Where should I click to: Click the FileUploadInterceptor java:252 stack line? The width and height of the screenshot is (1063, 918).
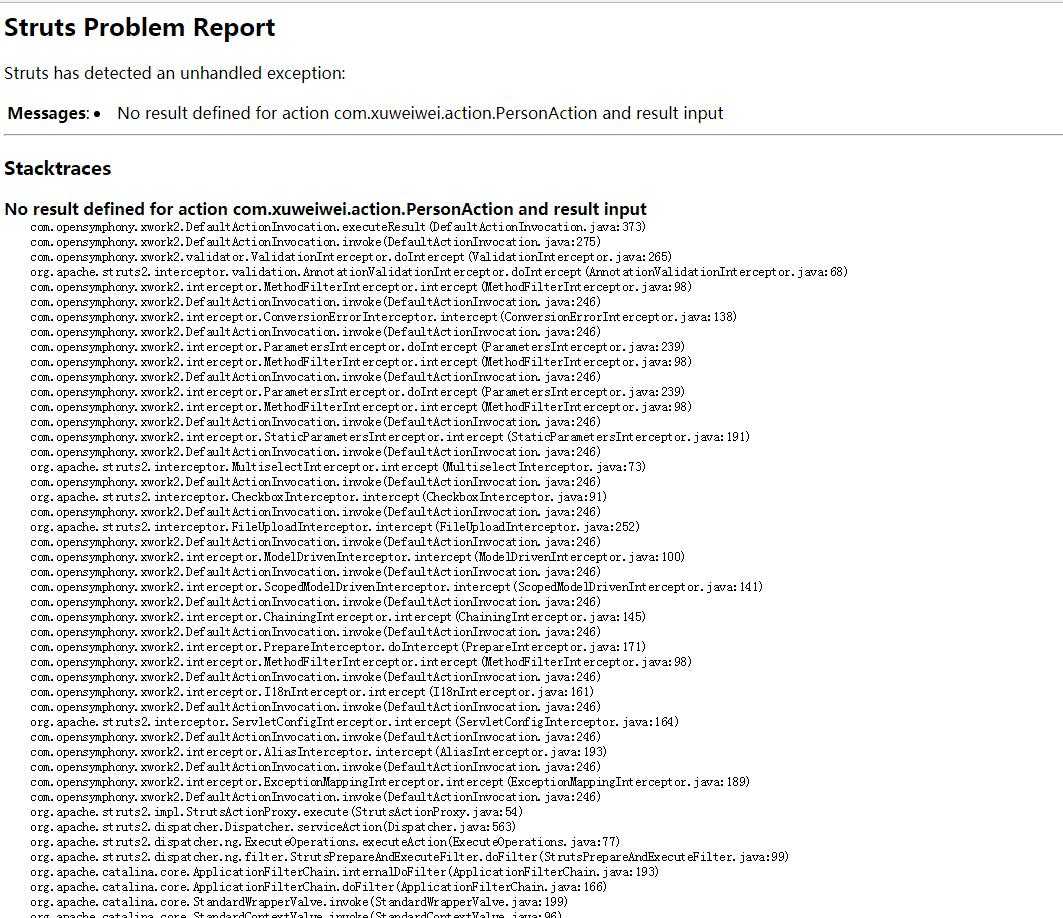point(334,527)
